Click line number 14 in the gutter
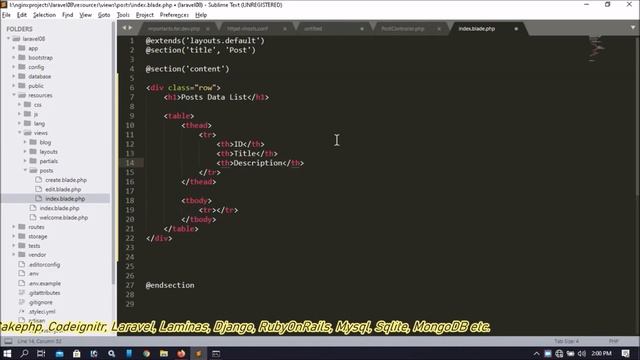This screenshot has height=360, width=640. click(x=130, y=163)
